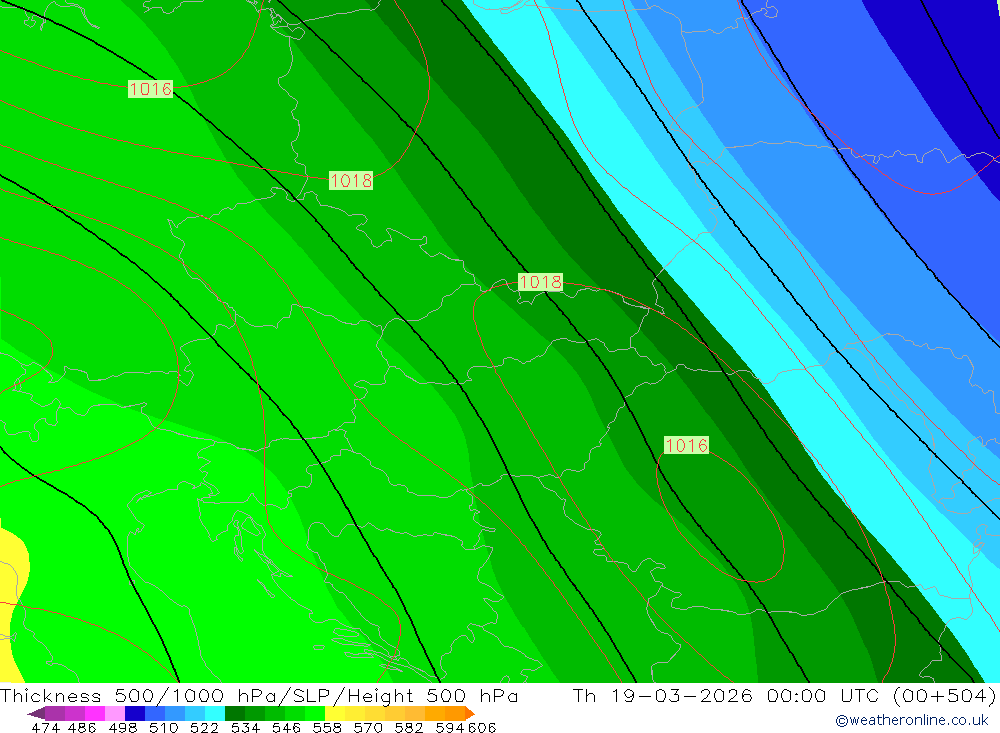Click the 1016 isobar label in the lower-right map area

686,445
